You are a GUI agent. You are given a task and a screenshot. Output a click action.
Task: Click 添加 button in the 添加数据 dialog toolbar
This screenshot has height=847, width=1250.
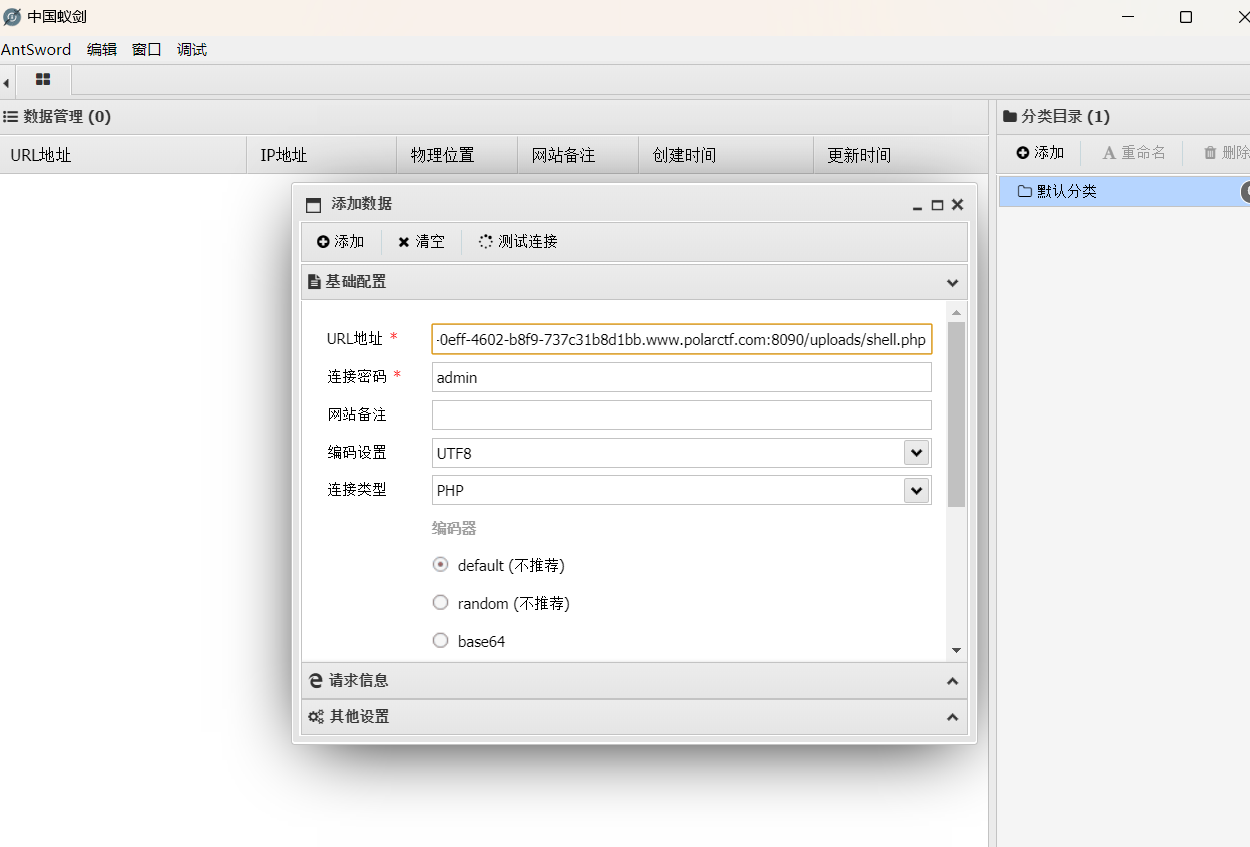[341, 242]
